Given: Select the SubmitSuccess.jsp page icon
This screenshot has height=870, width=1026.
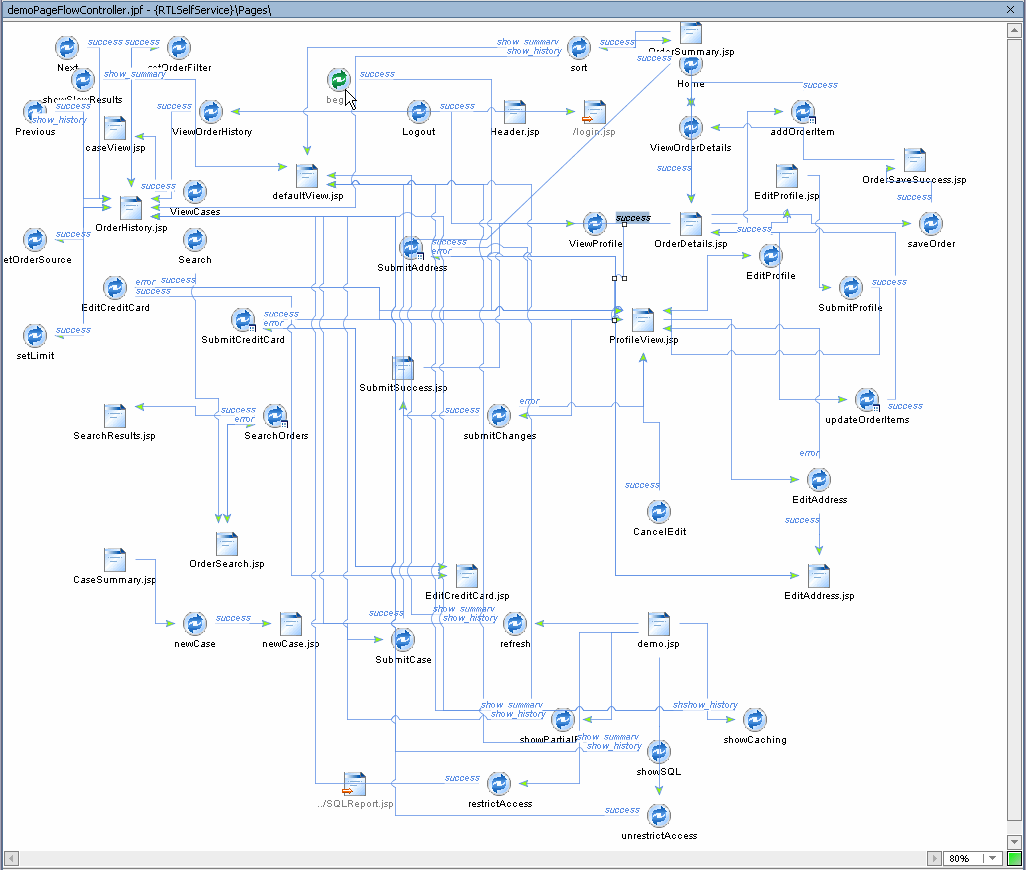Looking at the screenshot, I should [403, 368].
